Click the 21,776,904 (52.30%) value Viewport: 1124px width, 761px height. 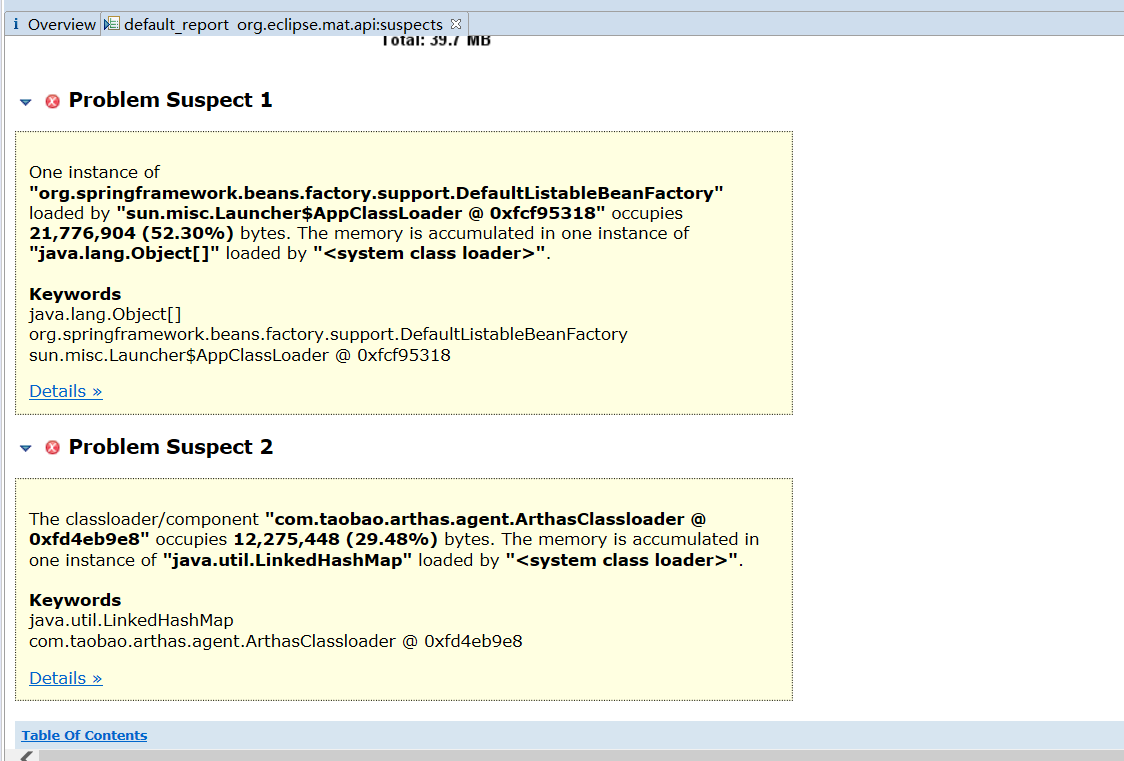[131, 233]
